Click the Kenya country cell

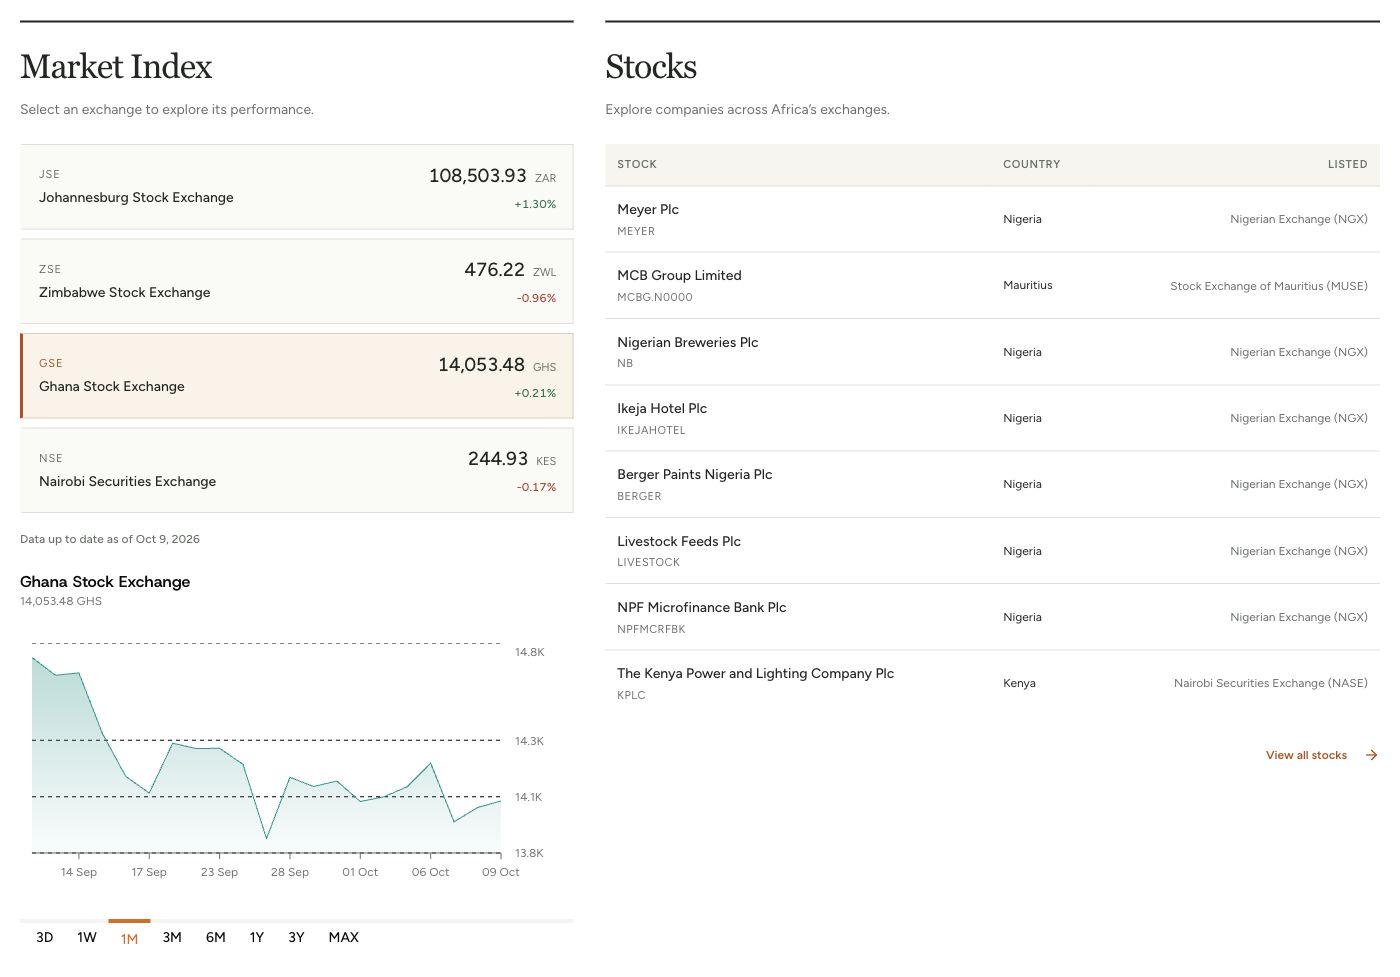point(1019,683)
